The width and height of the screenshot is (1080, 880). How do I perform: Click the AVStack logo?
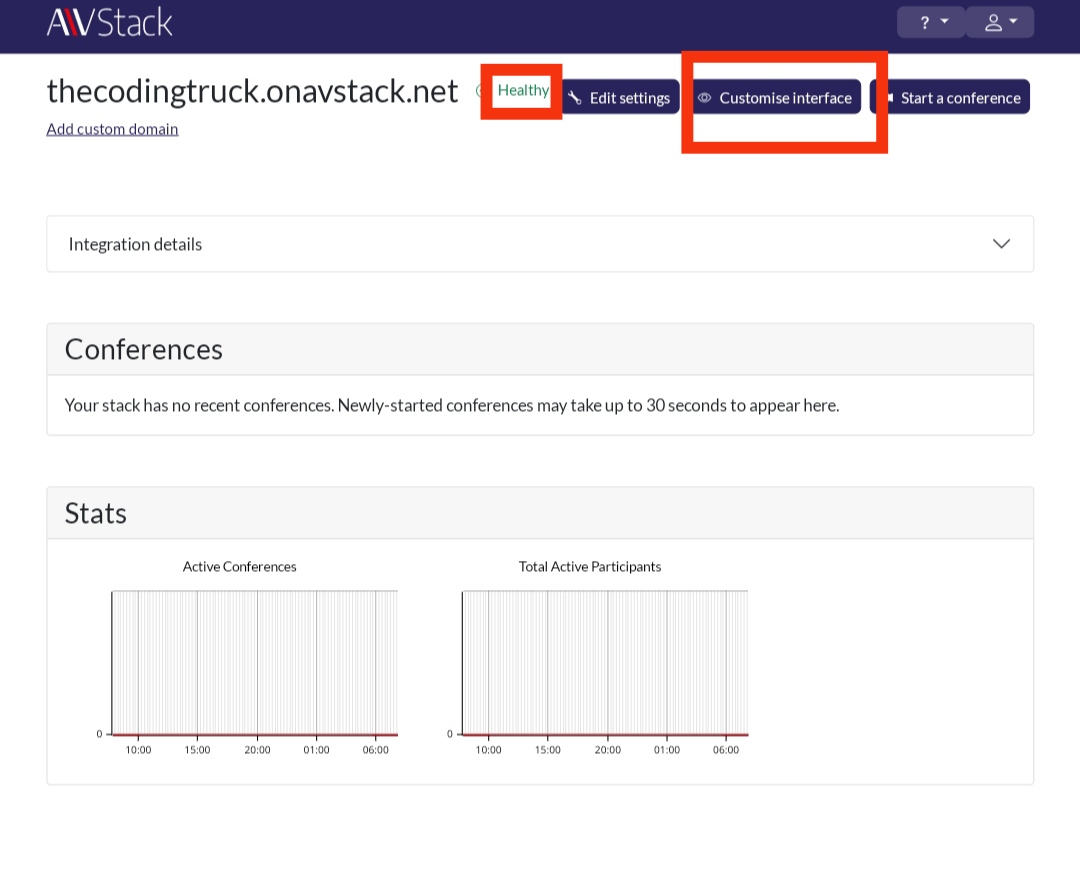point(109,21)
